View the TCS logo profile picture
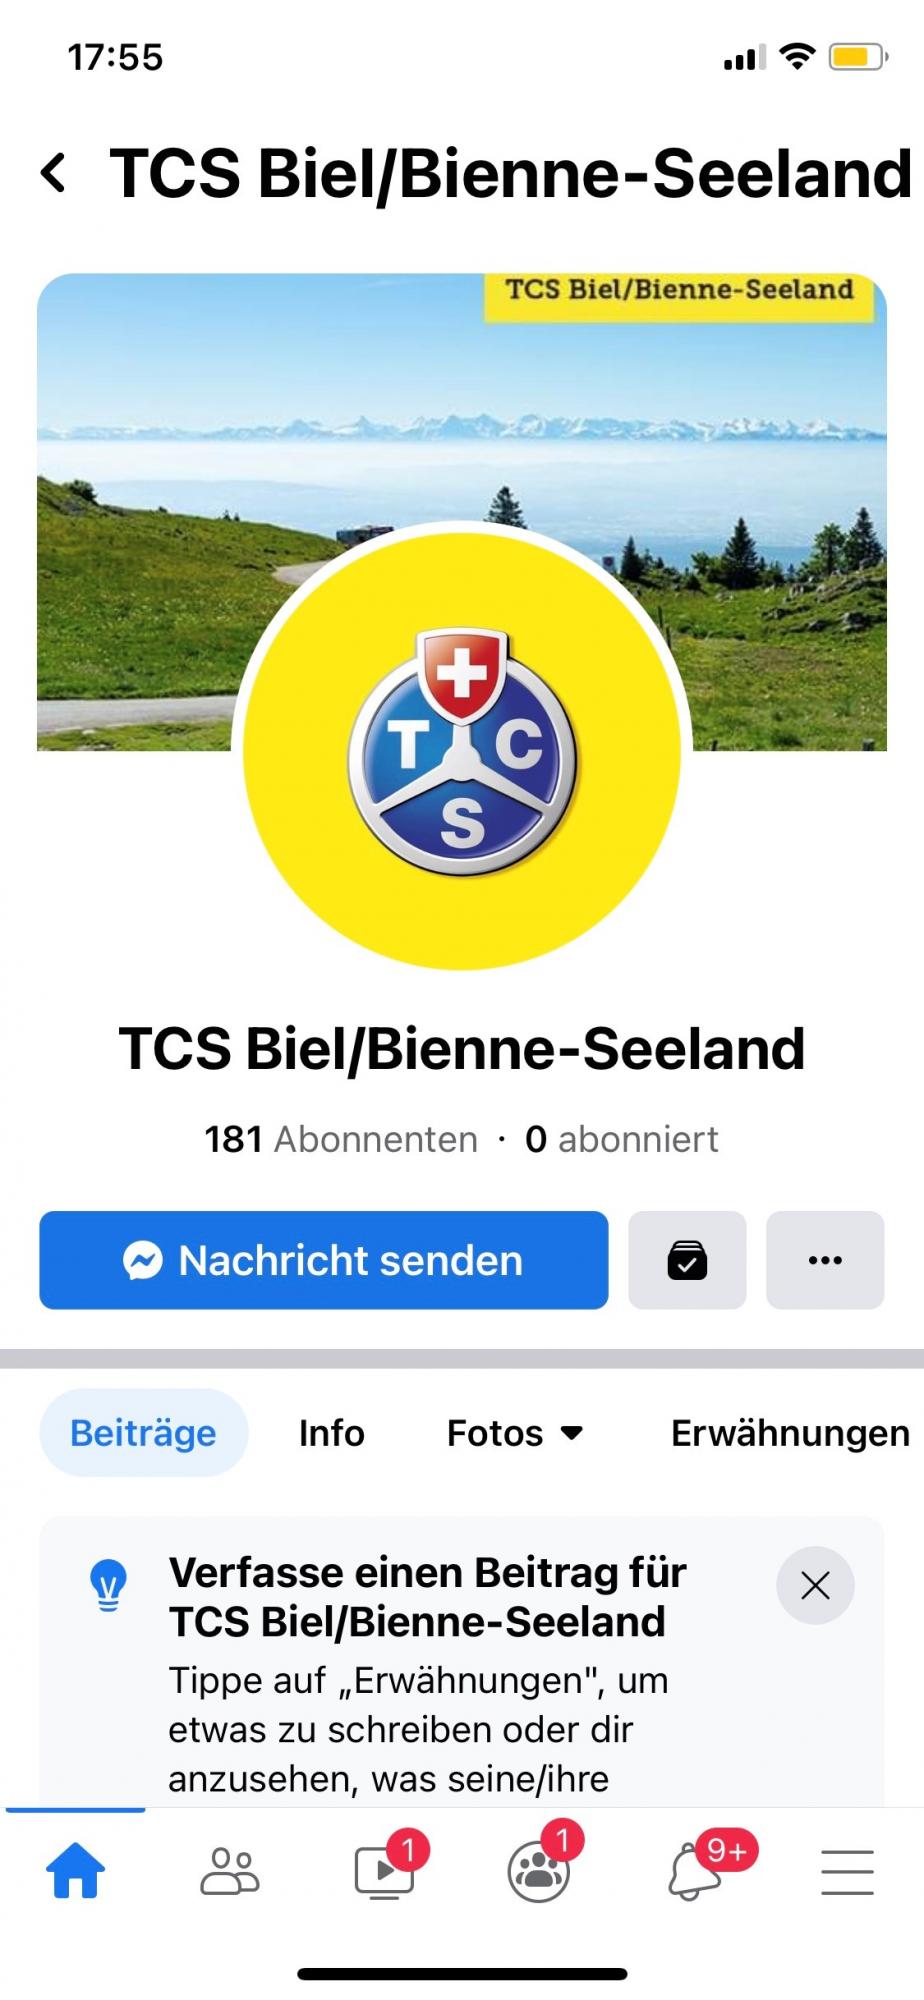The height and width of the screenshot is (2000, 924). 462,750
